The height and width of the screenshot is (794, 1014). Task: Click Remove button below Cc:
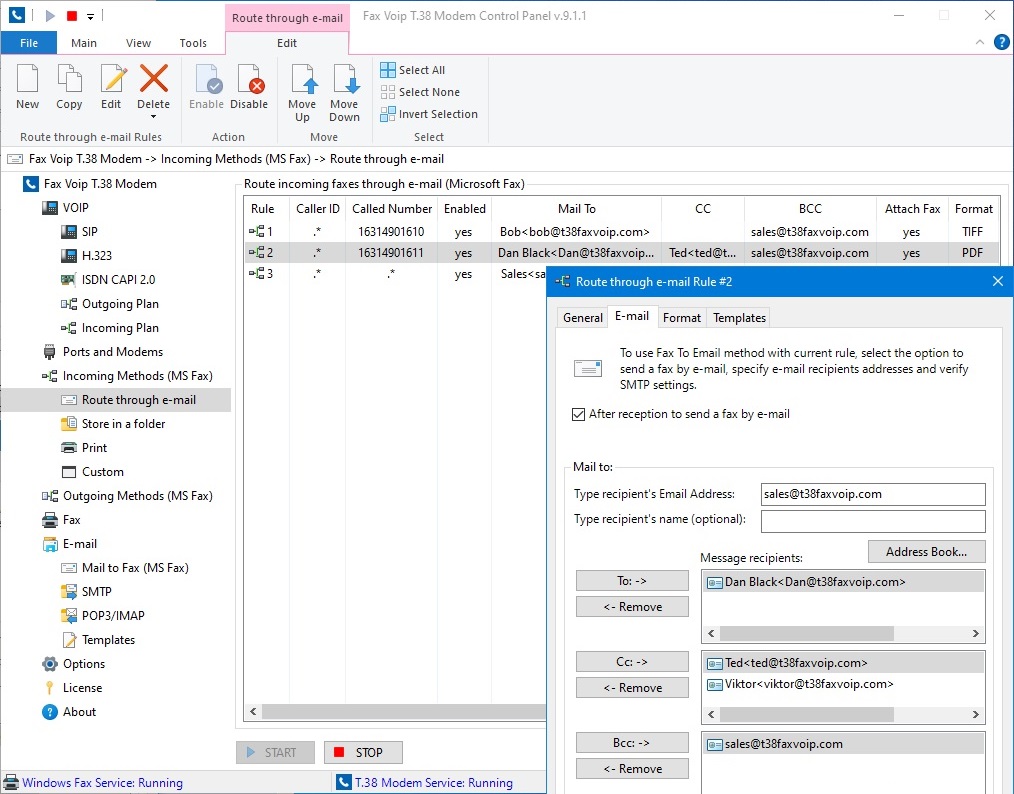(x=632, y=687)
